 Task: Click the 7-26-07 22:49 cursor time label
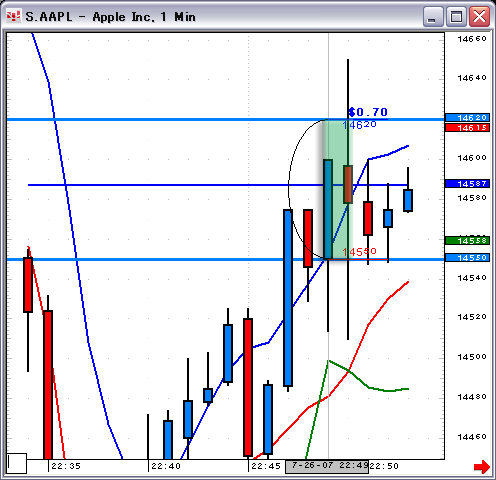pyautogui.click(x=327, y=466)
